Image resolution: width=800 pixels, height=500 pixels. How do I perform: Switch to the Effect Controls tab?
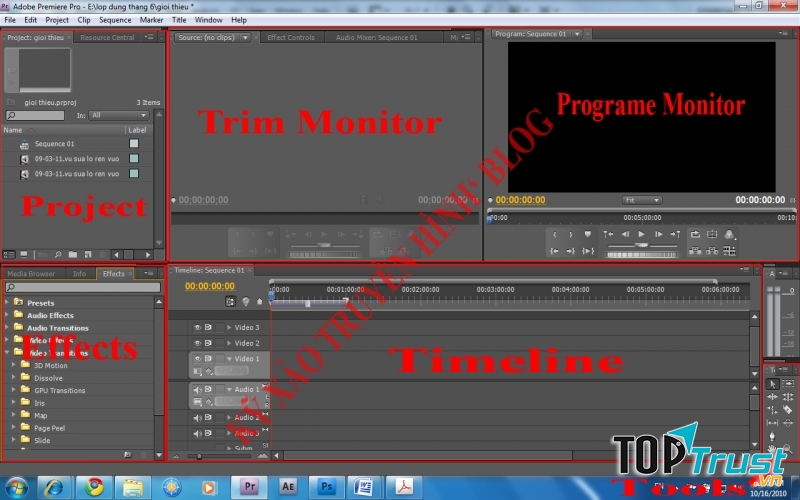click(x=291, y=38)
